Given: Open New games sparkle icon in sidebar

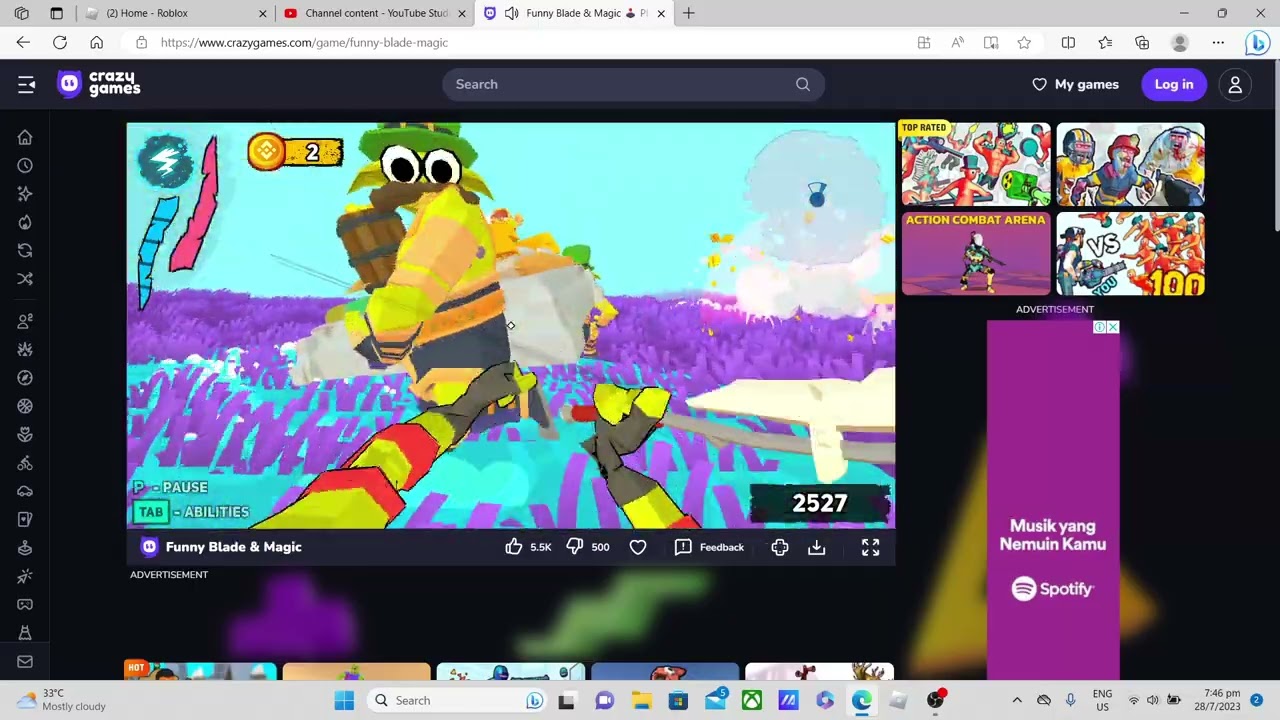Looking at the screenshot, I should (25, 194).
